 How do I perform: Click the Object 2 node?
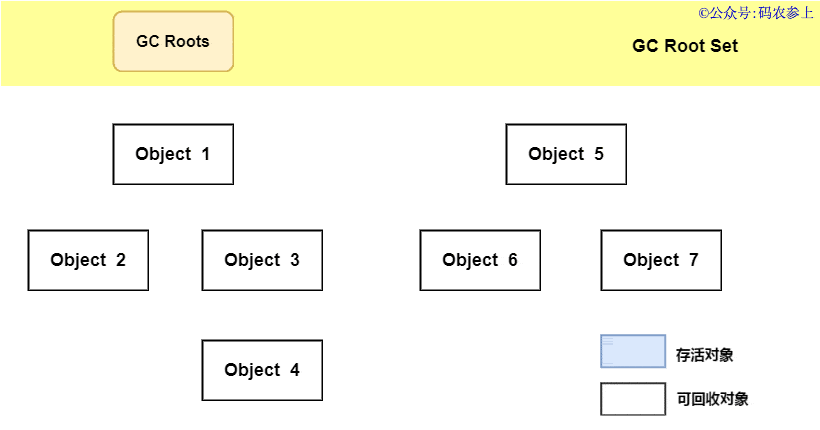point(88,260)
